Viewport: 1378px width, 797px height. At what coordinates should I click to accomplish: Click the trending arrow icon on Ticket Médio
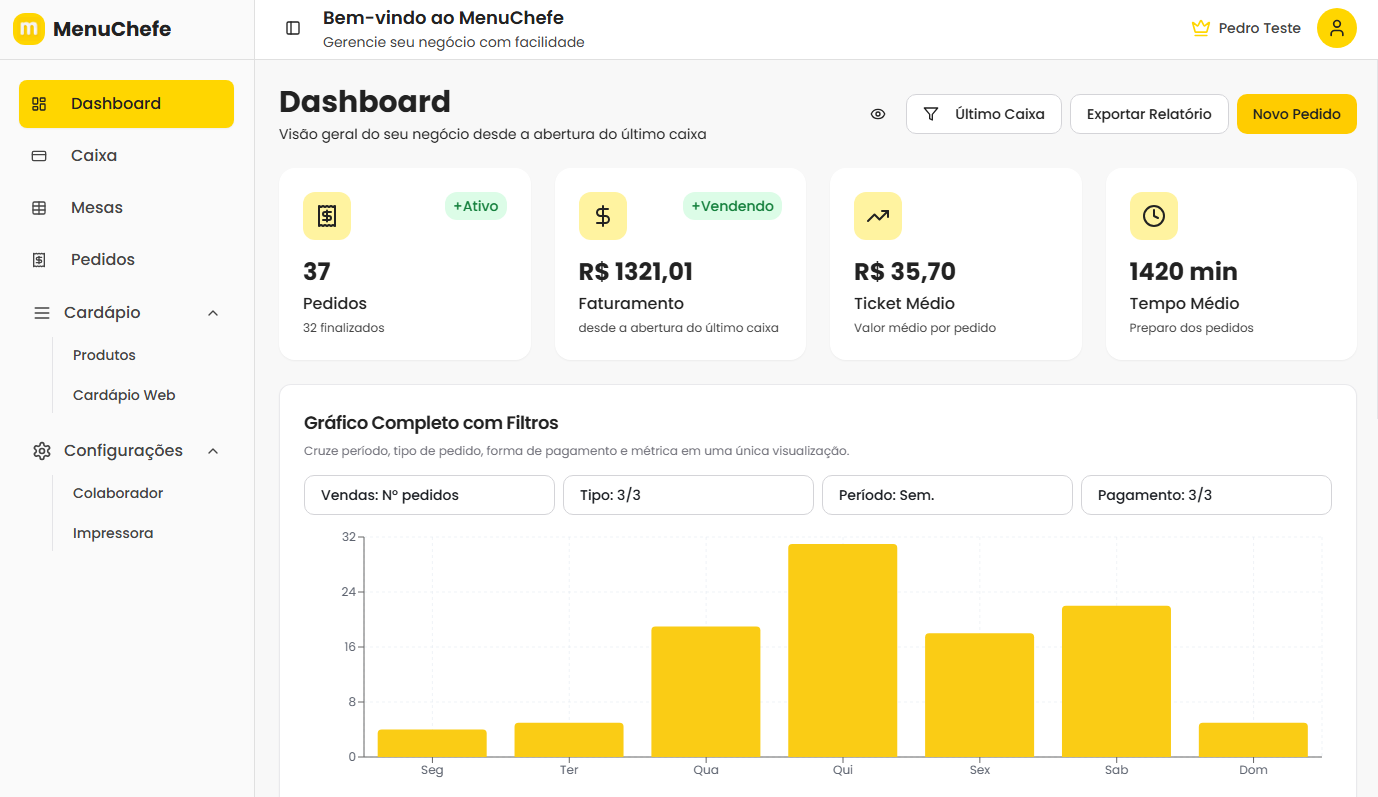(x=878, y=216)
